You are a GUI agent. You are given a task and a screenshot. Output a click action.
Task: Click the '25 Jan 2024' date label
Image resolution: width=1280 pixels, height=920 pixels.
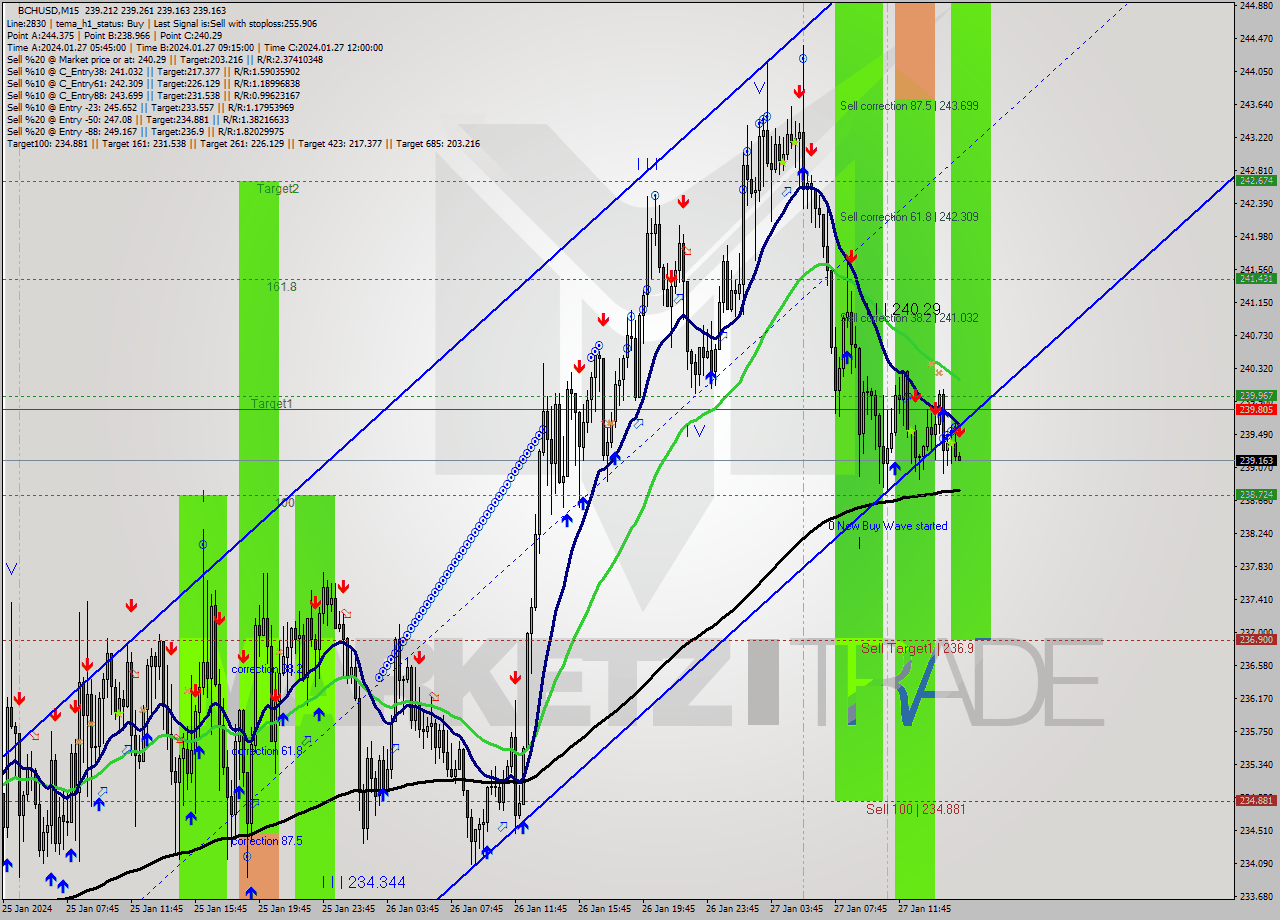click(x=27, y=909)
